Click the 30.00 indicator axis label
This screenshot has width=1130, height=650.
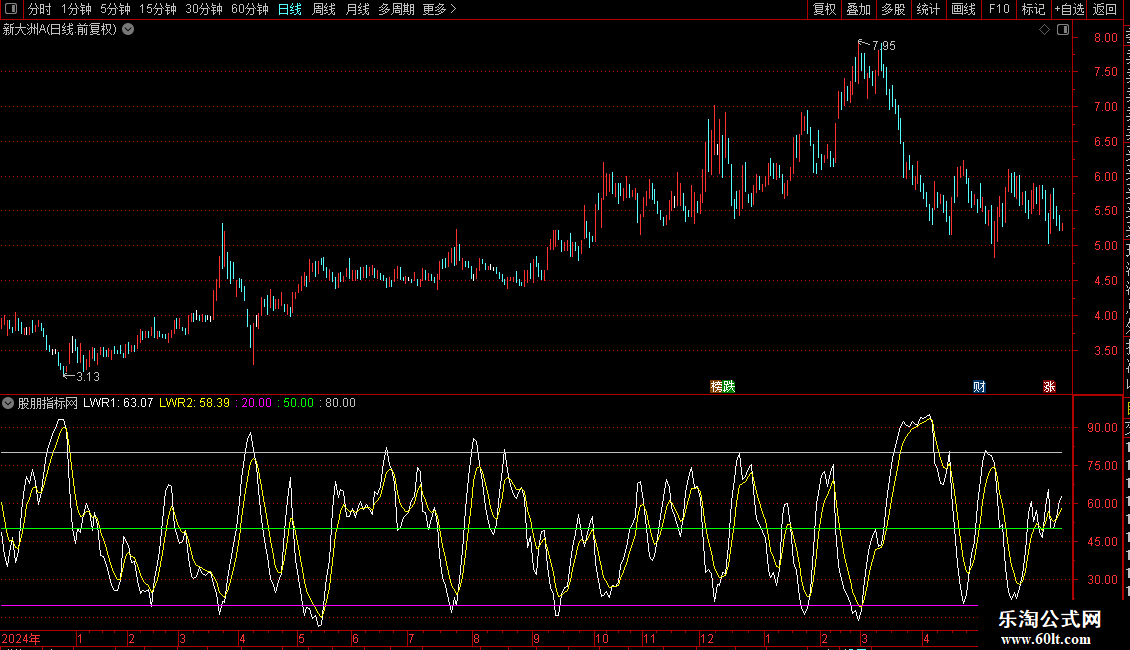(1103, 579)
